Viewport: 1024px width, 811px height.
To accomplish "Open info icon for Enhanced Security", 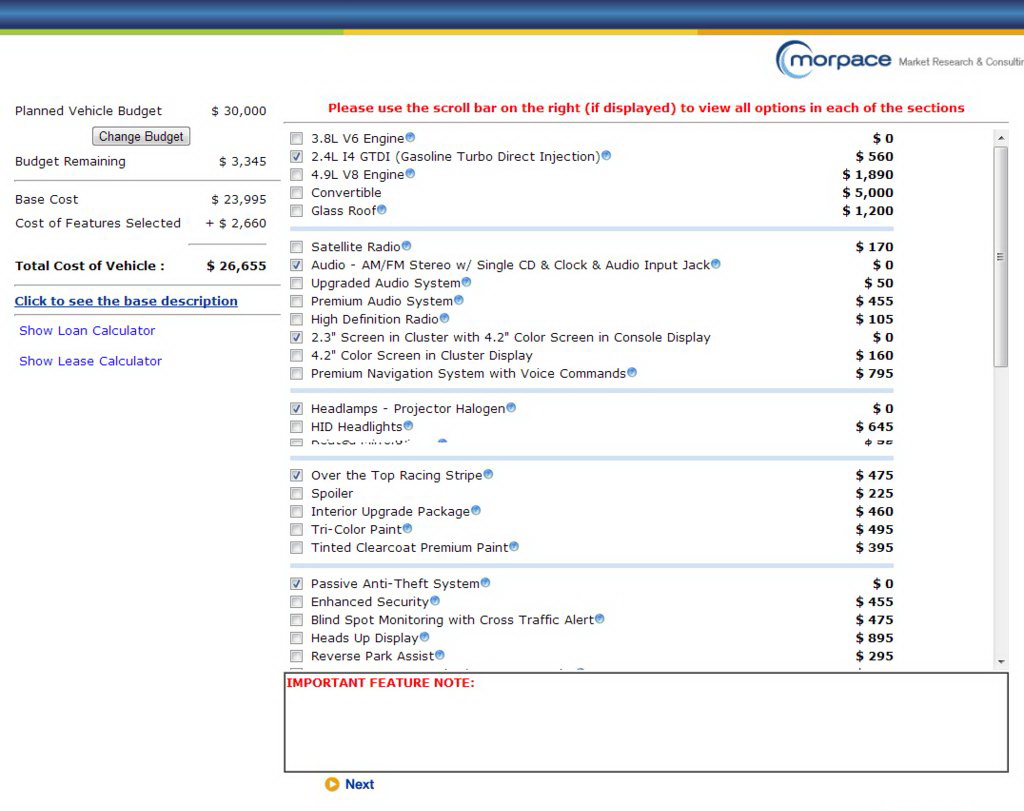I will pos(435,601).
